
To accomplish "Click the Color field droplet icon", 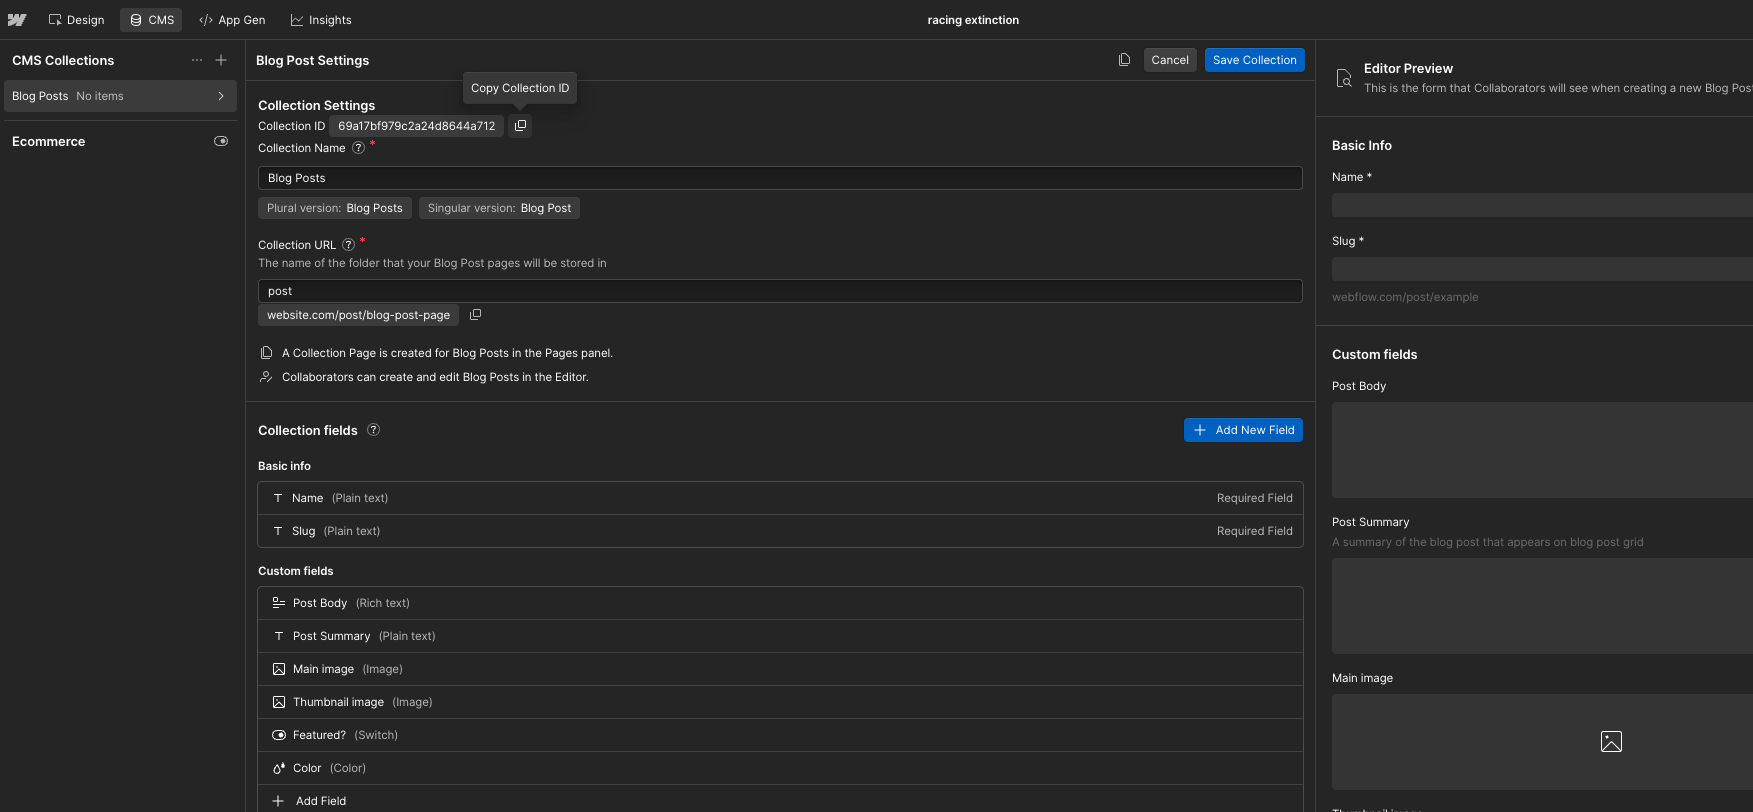I will tap(279, 768).
